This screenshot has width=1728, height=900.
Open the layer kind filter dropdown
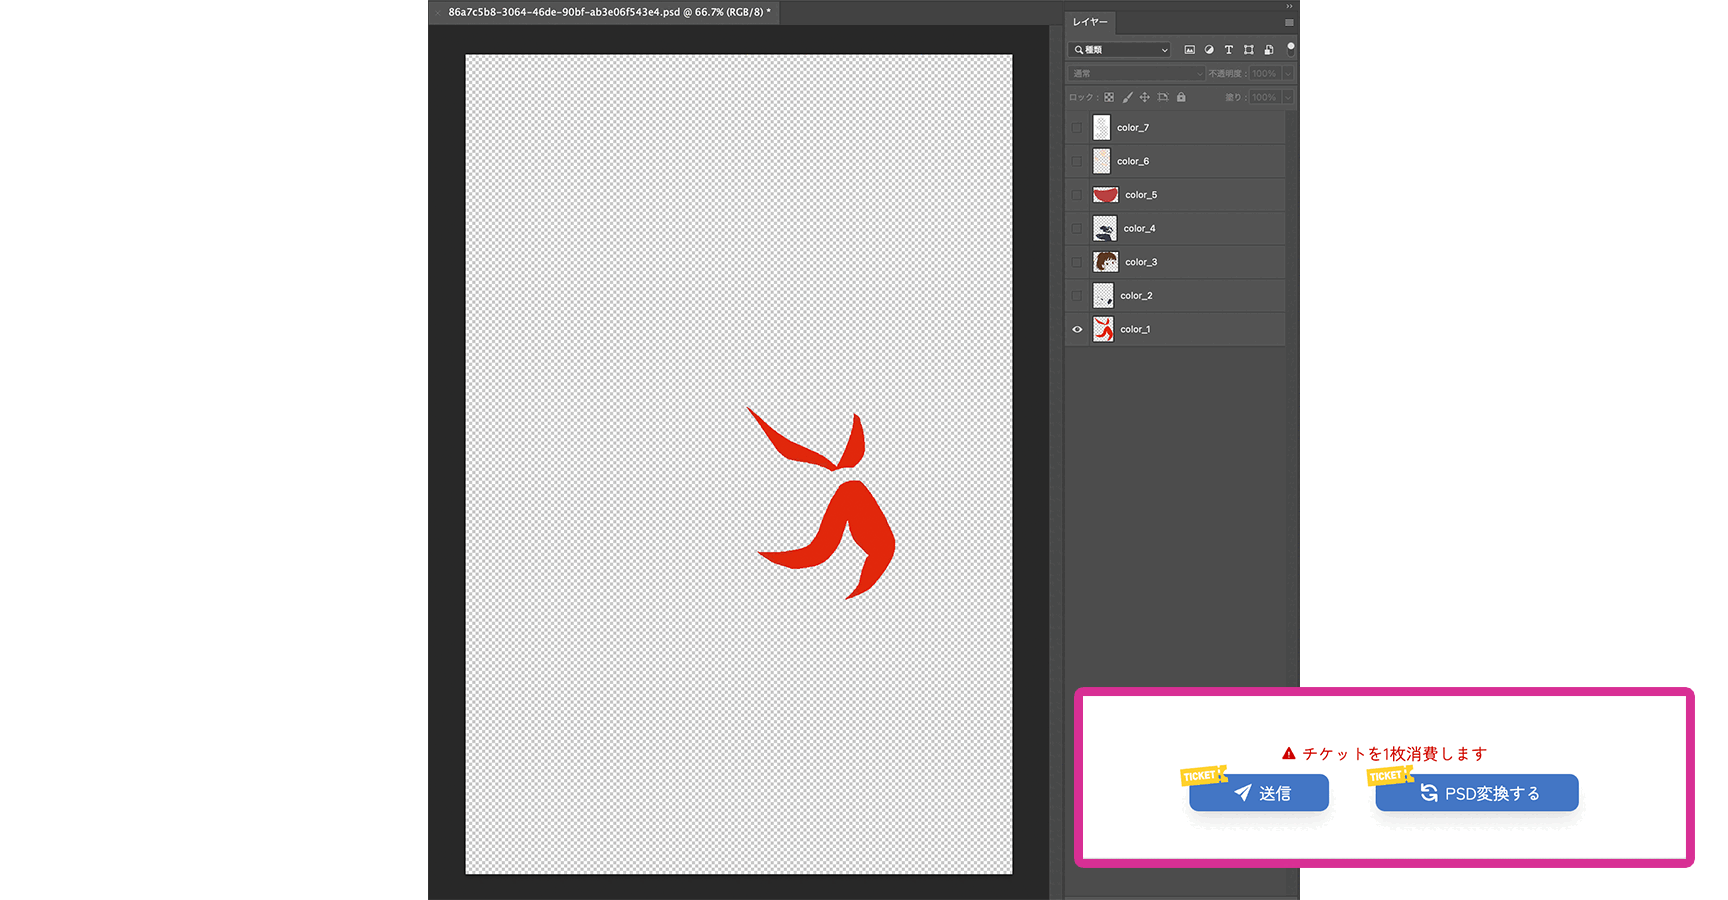(x=1120, y=50)
